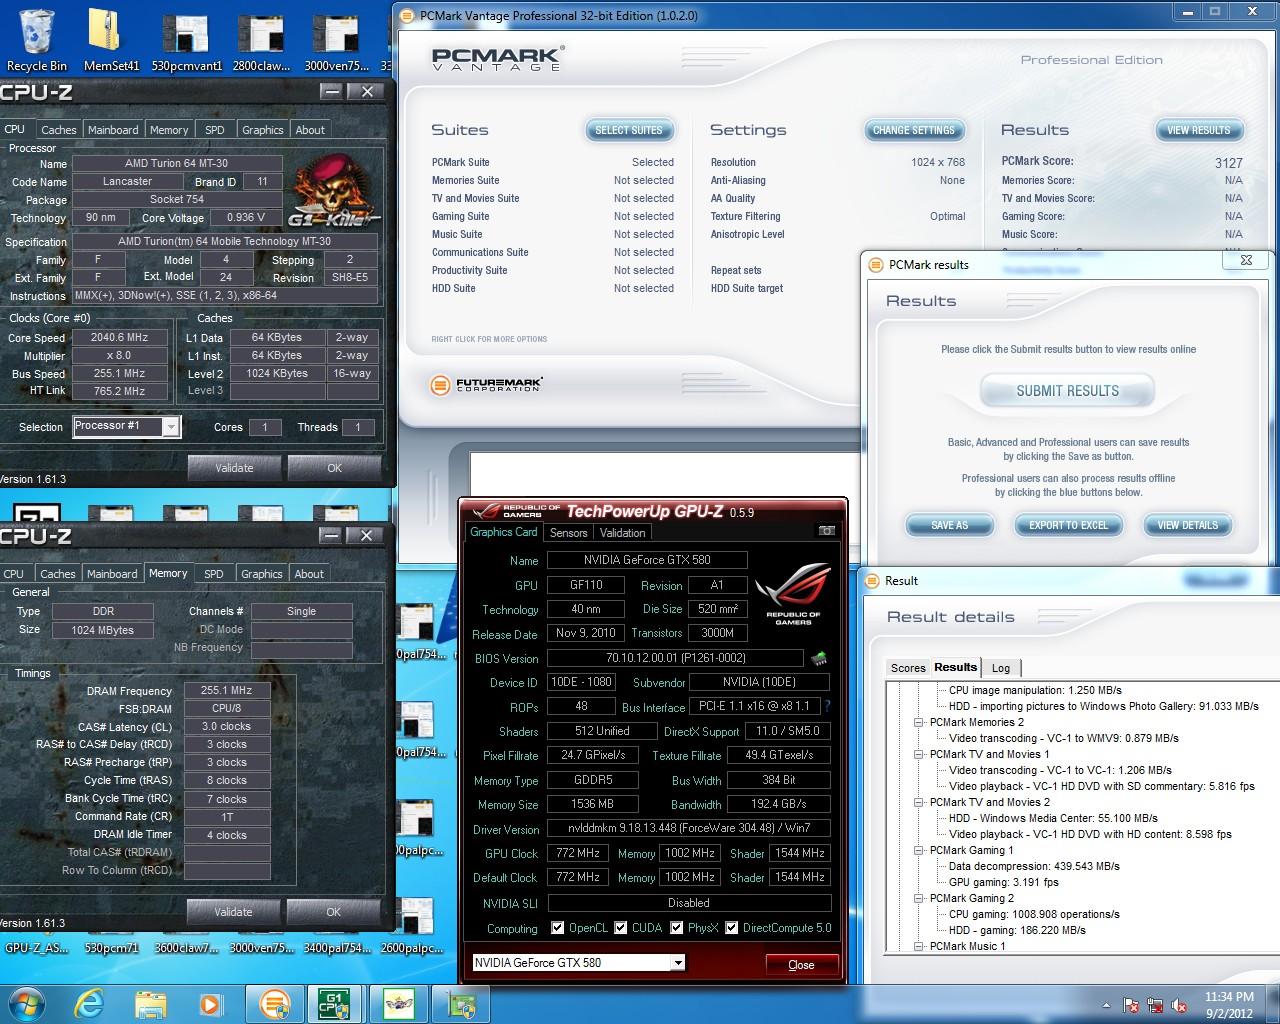The image size is (1280, 1024).
Task: Click the taskbar clock showing 11:34 PM
Action: click(x=1229, y=1005)
